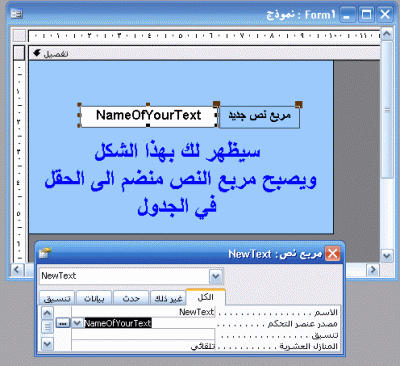Minimize the Form1 window
This screenshot has height=366, width=400.
click(x=347, y=15)
